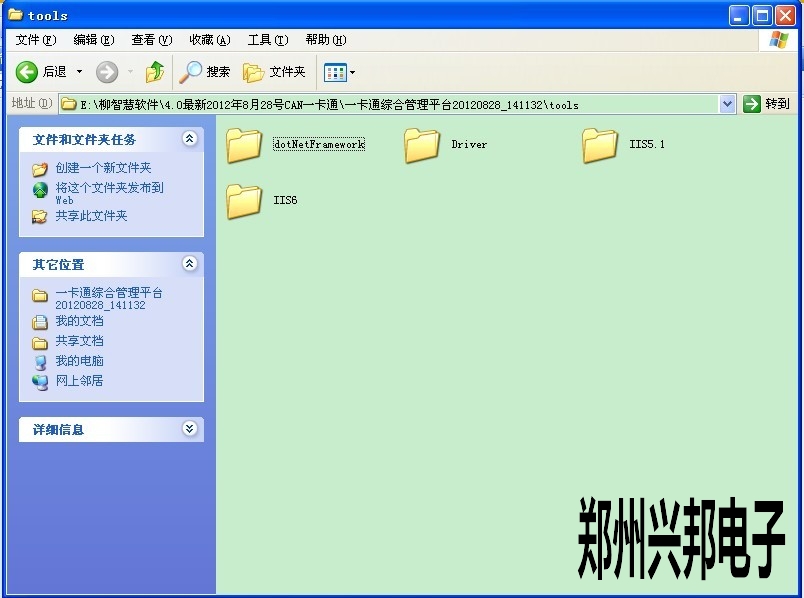
Task: Collapse the Other Places panel
Action: [x=189, y=264]
